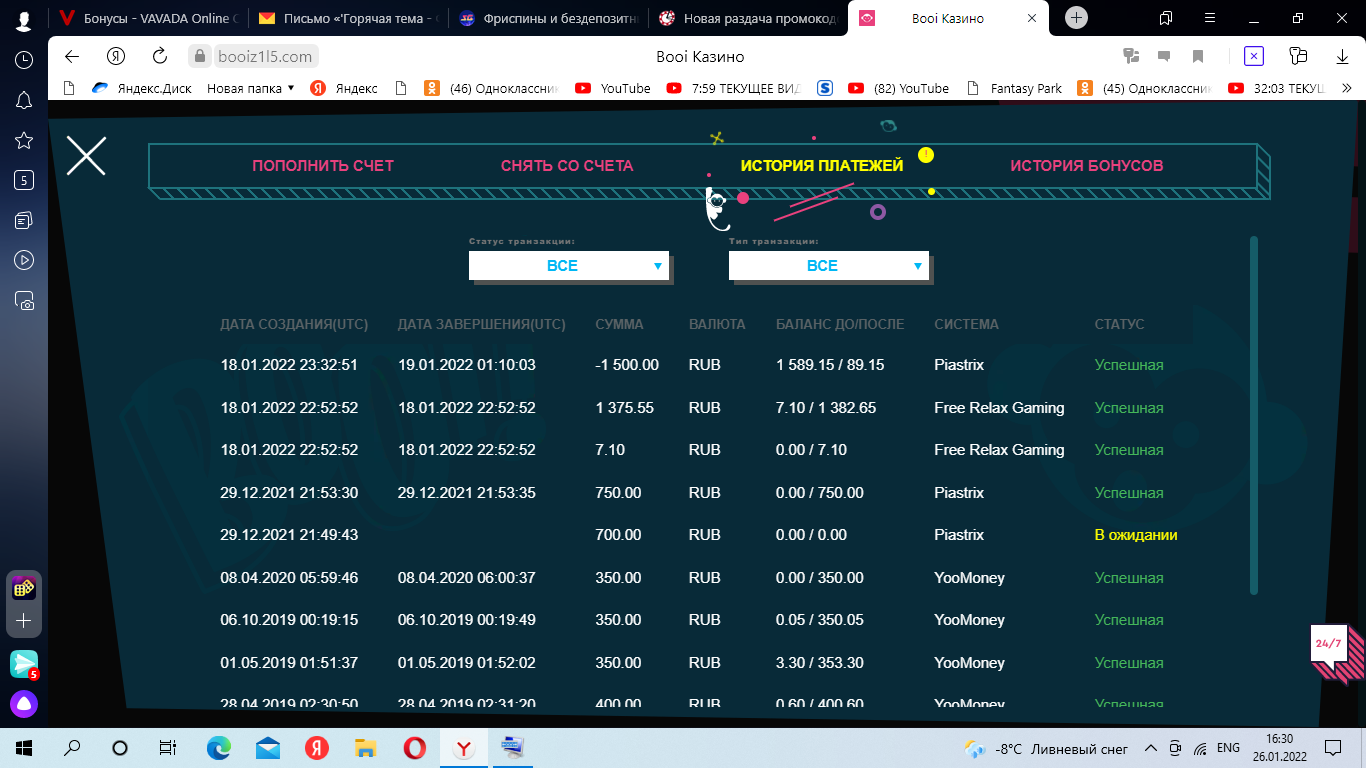The image size is (1366, 768).
Task: Go back to the previous page
Action: point(72,56)
